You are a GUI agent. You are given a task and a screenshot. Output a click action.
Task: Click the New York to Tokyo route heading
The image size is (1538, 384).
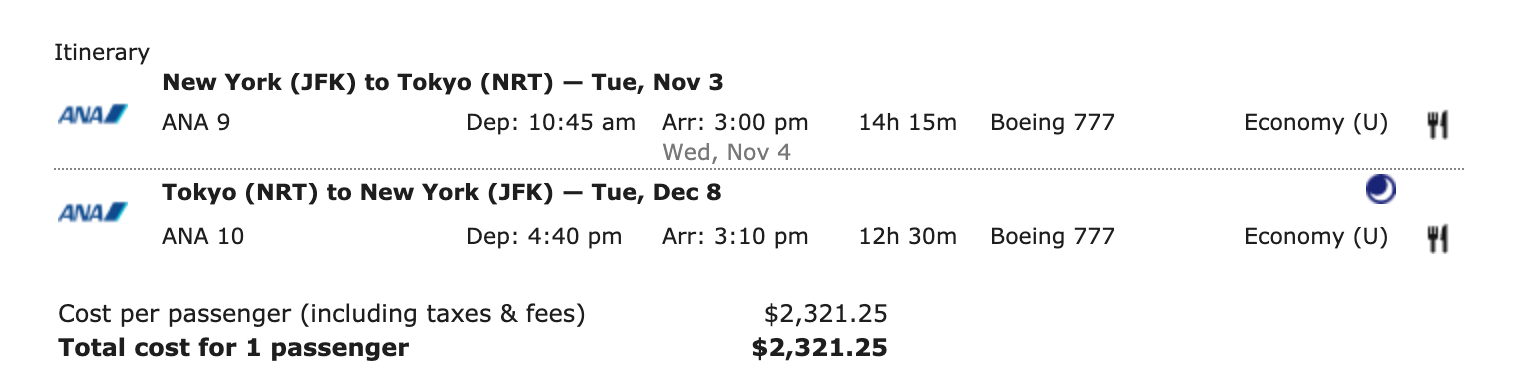(442, 82)
